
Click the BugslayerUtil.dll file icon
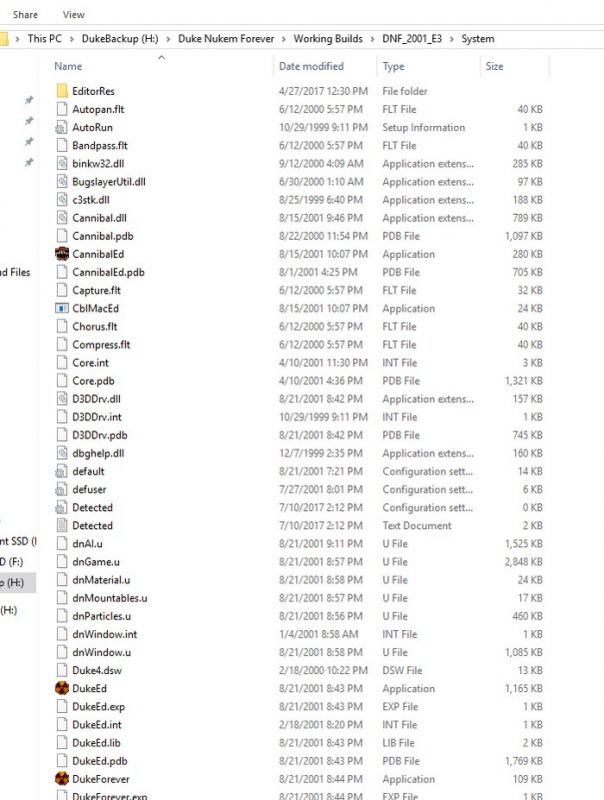coord(62,182)
